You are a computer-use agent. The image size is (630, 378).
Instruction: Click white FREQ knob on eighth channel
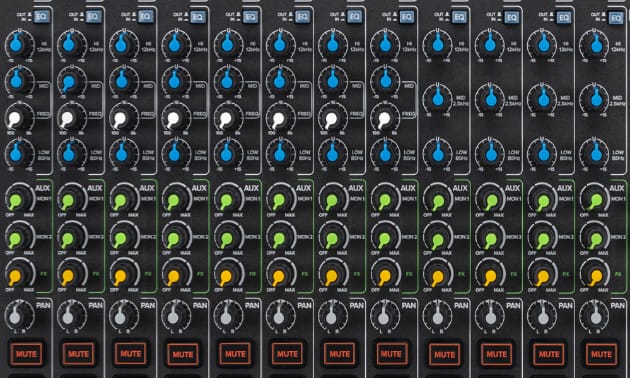[385, 118]
